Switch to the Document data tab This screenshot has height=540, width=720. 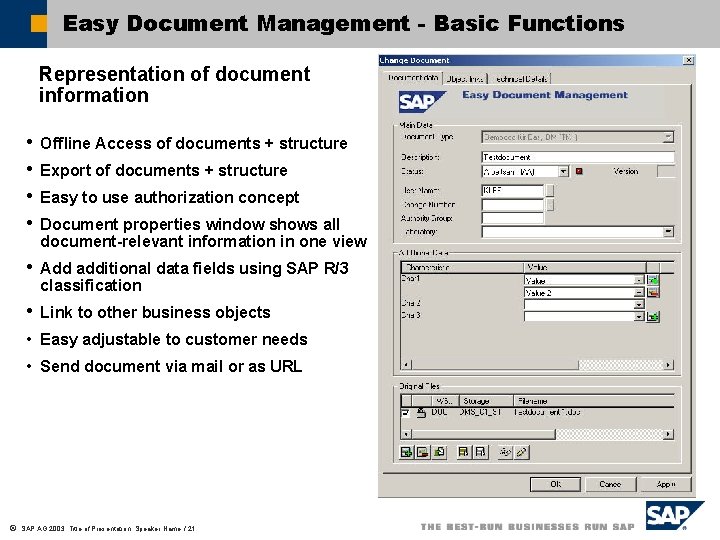pyautogui.click(x=412, y=78)
